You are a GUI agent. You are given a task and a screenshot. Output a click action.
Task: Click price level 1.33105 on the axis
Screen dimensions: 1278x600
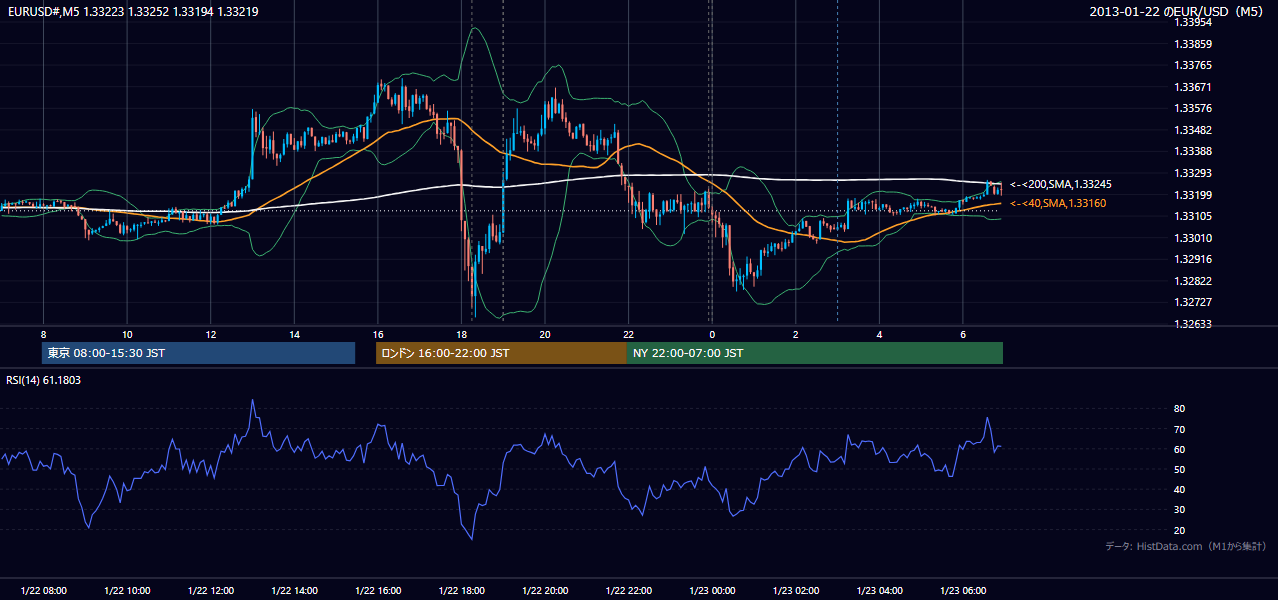click(x=1193, y=216)
